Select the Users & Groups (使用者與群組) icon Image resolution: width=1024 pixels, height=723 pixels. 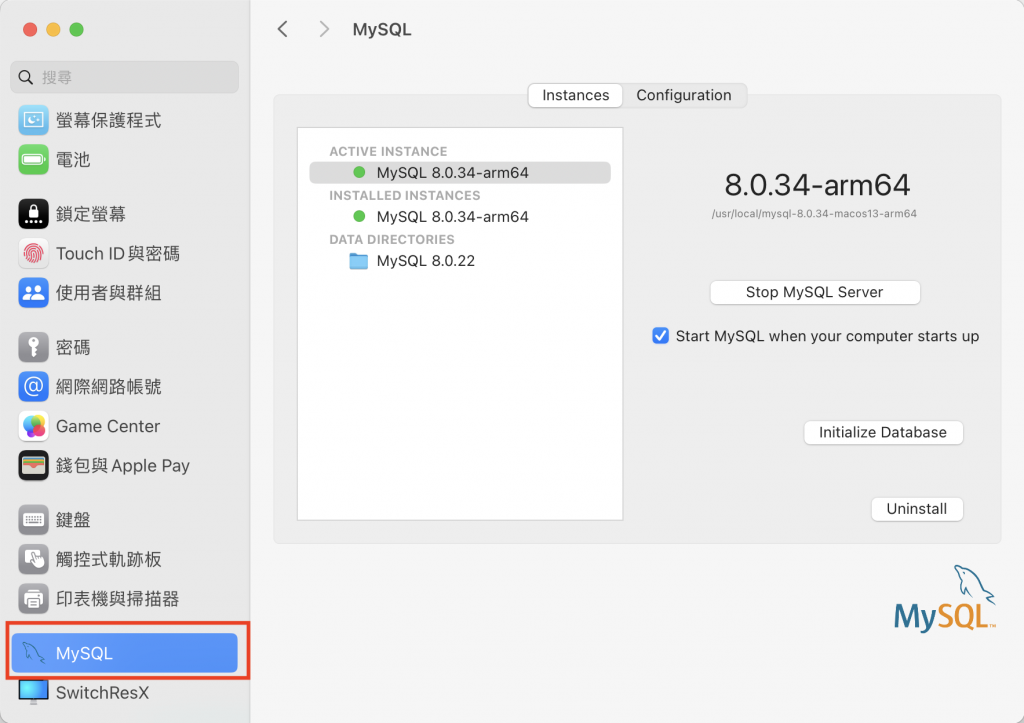pyautogui.click(x=33, y=293)
